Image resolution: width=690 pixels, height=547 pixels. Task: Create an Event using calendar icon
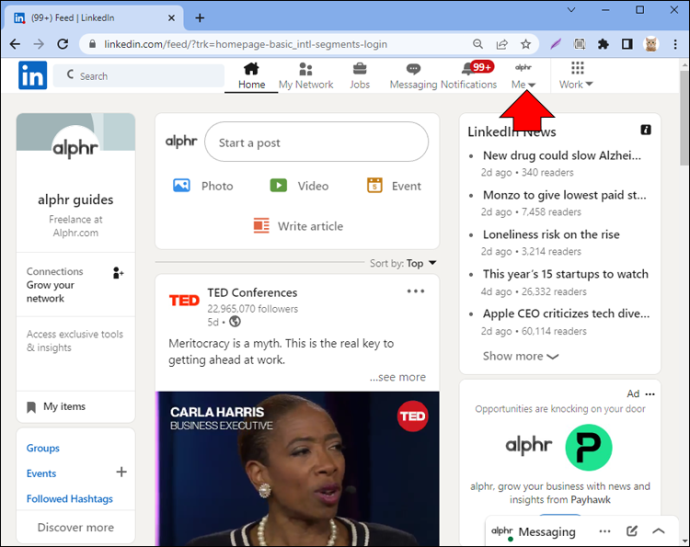point(374,185)
